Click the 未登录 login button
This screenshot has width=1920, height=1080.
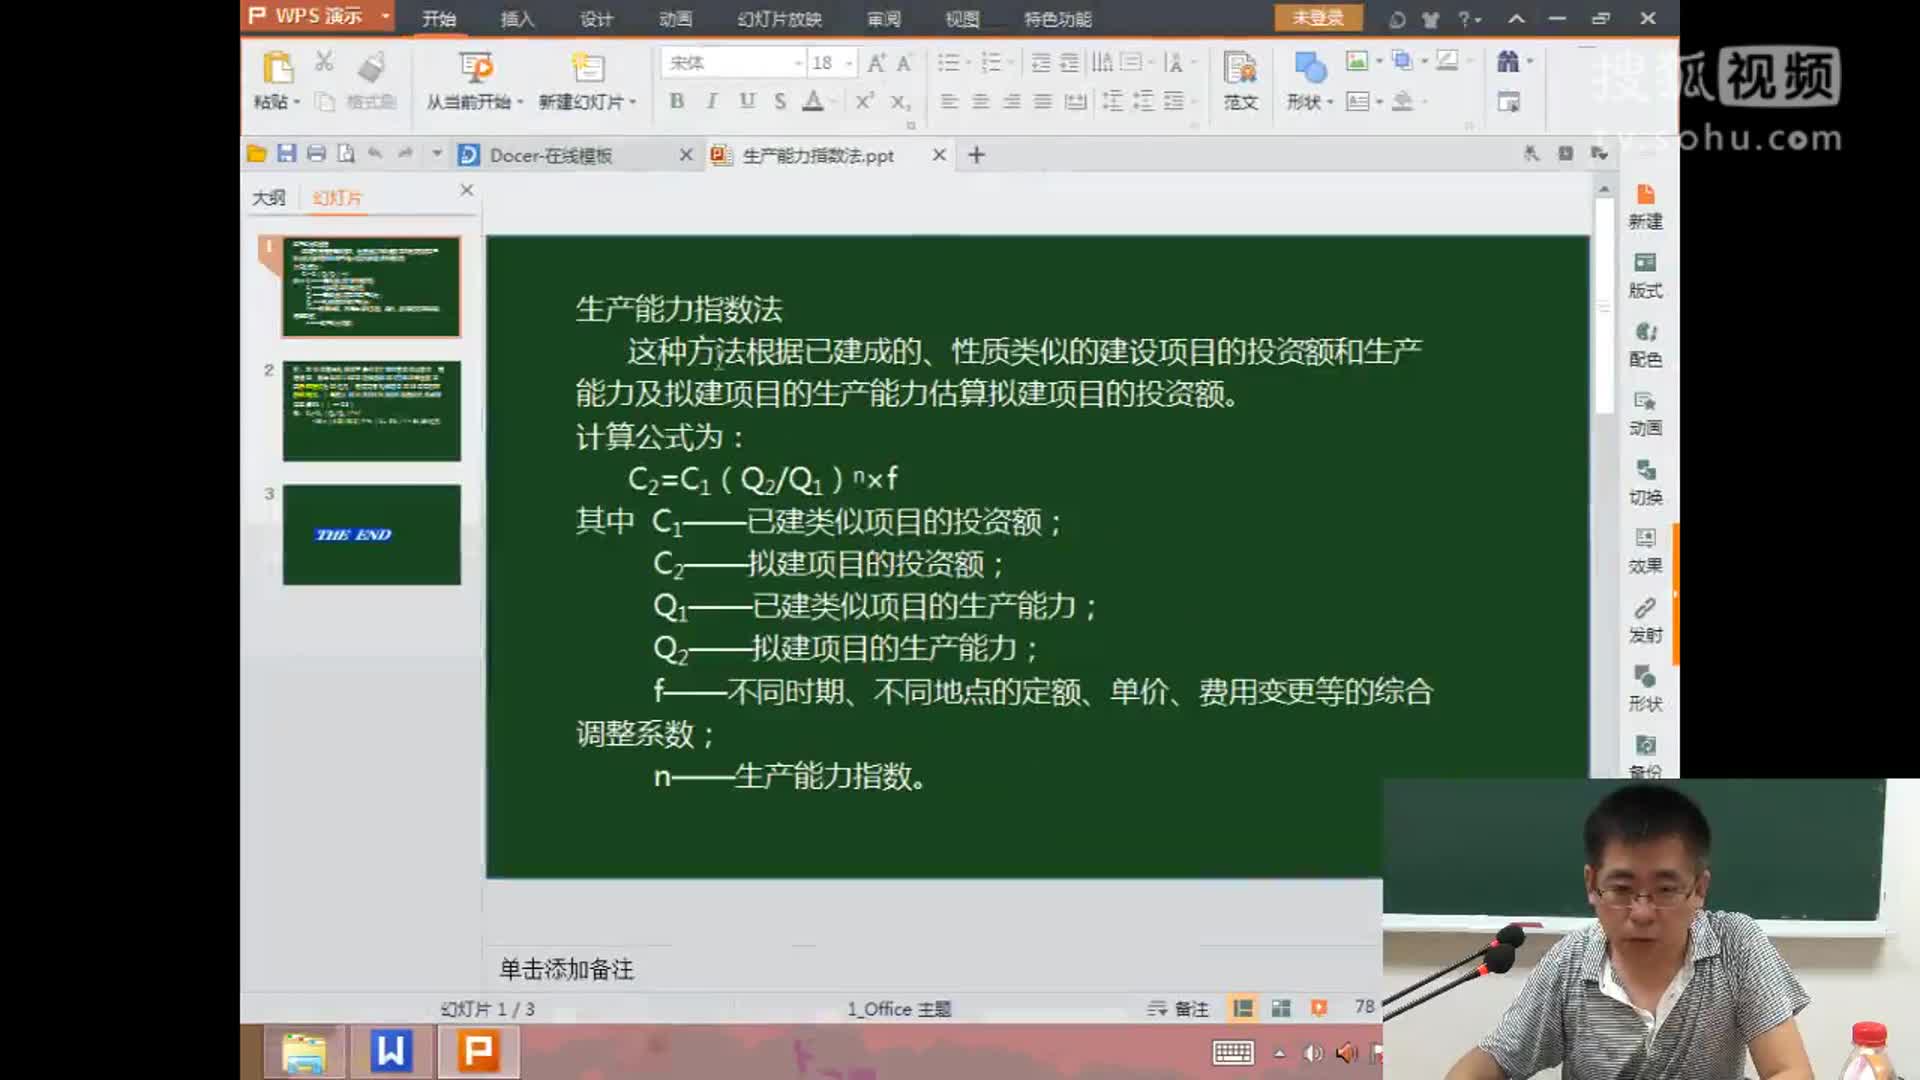pyautogui.click(x=1318, y=18)
